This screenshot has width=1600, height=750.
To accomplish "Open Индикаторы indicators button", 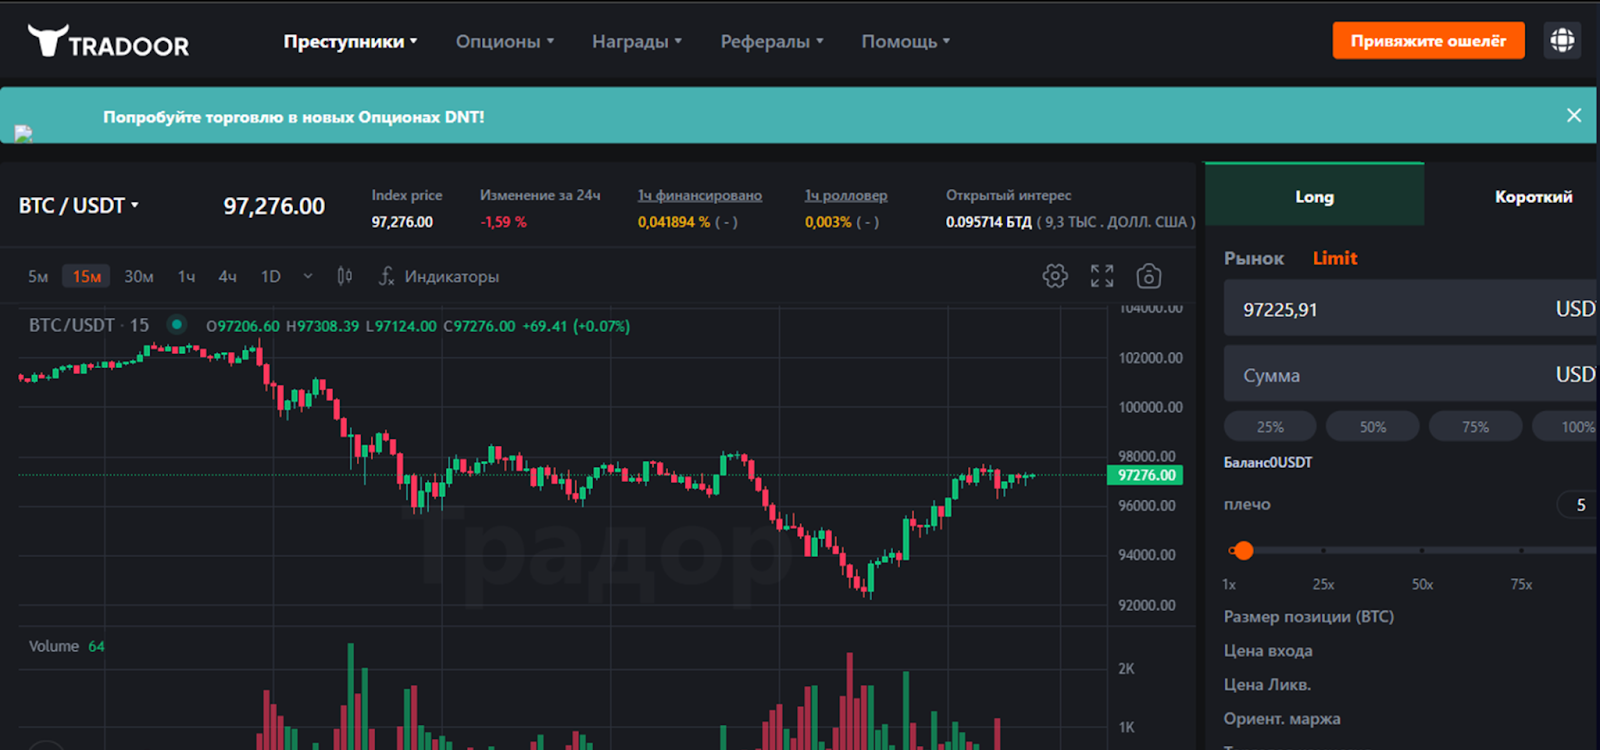I will [x=439, y=276].
